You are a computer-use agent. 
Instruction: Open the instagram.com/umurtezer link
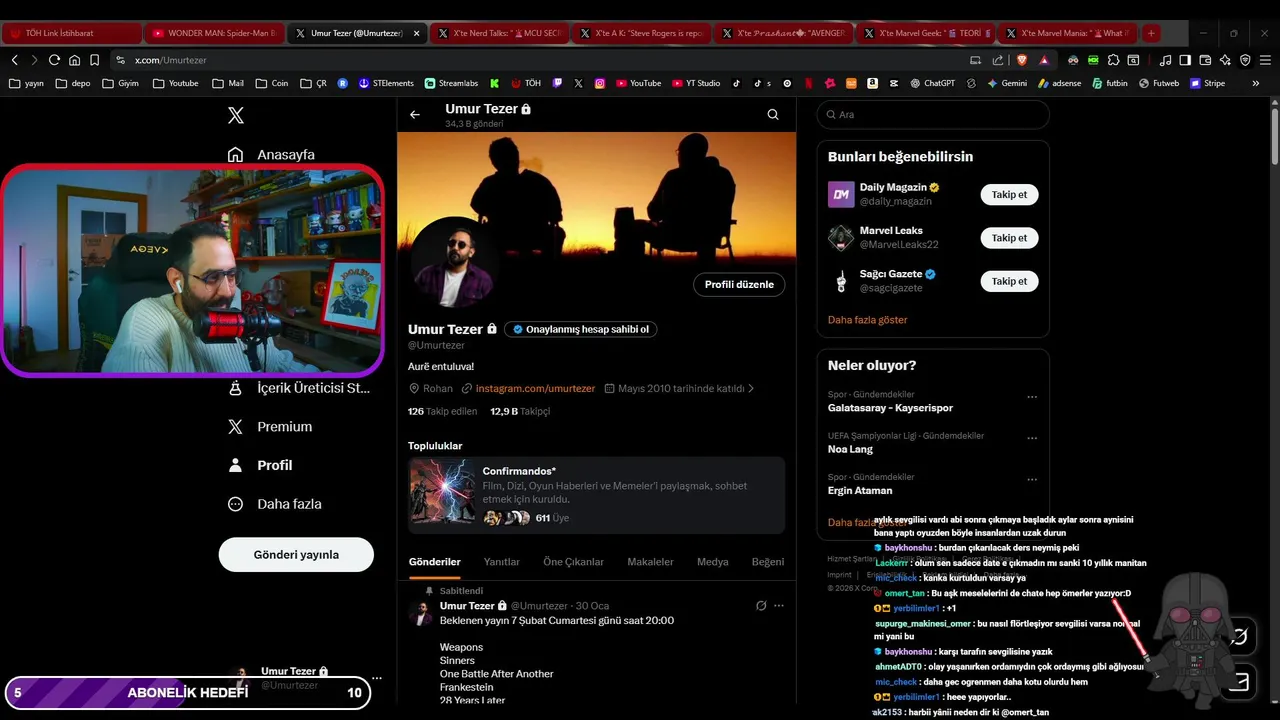point(535,388)
